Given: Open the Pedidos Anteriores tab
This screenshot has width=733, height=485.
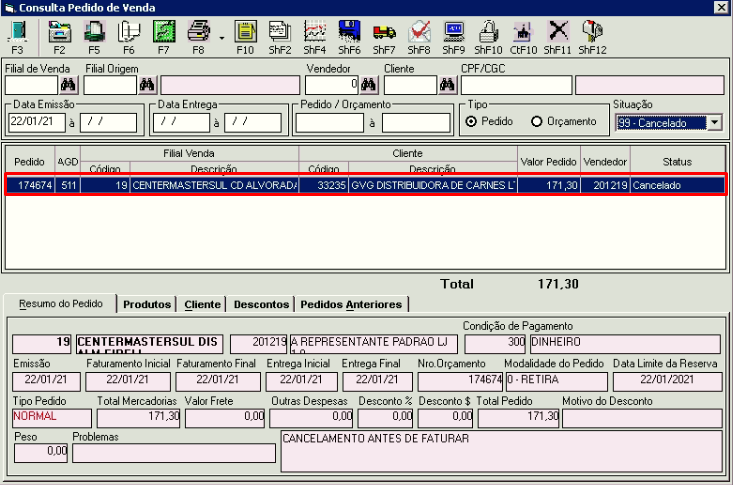Looking at the screenshot, I should click(351, 304).
